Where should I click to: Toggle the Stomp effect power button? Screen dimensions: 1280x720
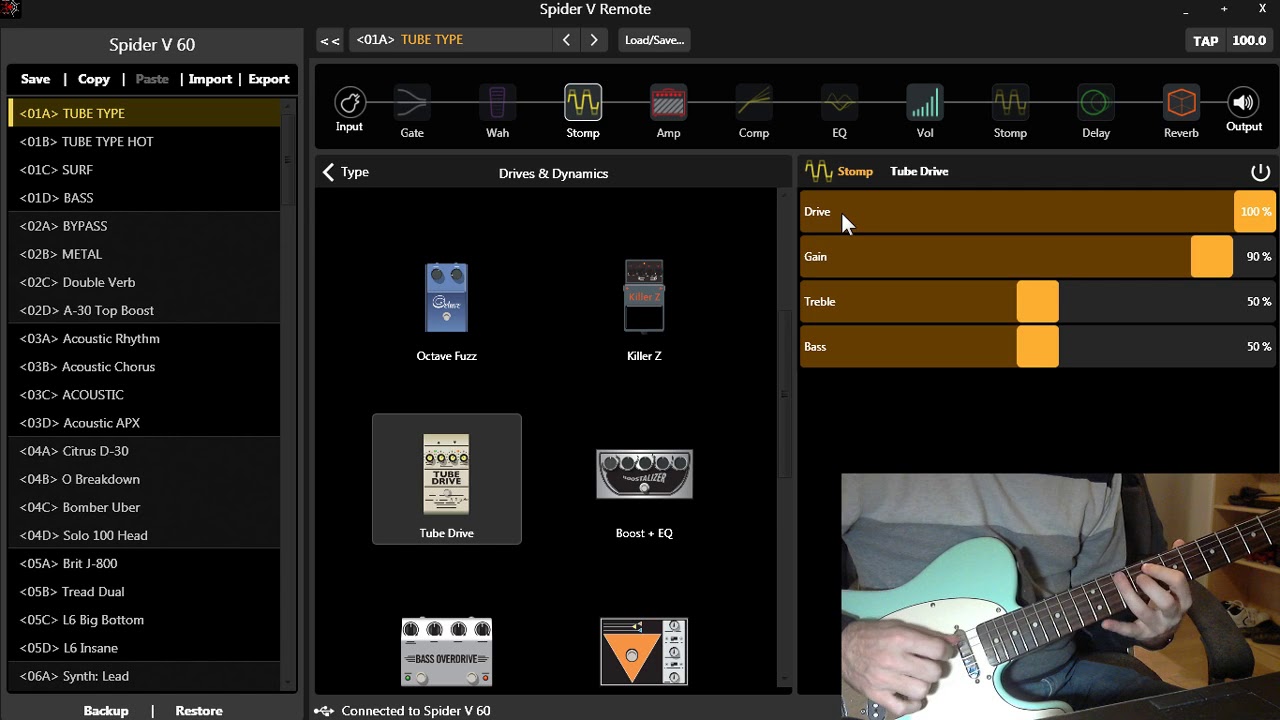1260,172
